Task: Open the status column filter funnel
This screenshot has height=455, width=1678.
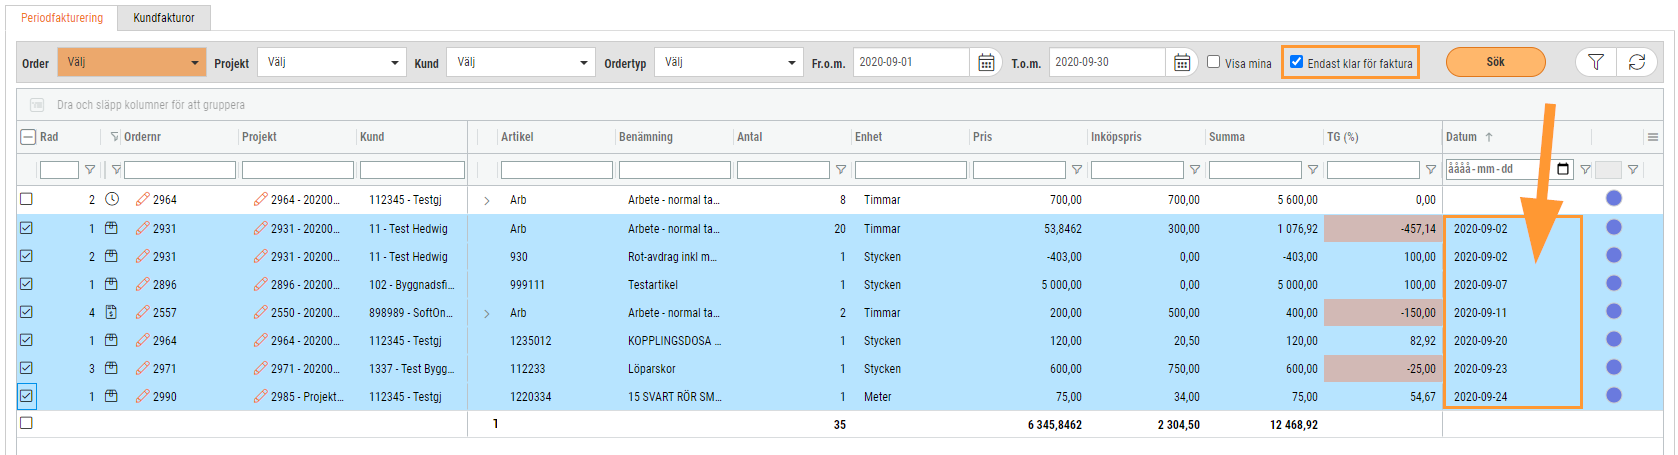Action: [1633, 170]
